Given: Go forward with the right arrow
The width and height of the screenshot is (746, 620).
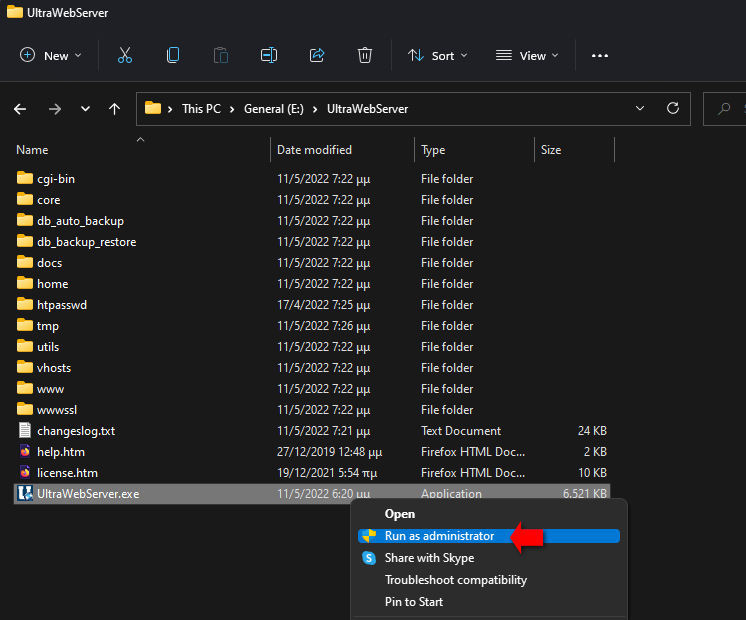Looking at the screenshot, I should 55,109.
